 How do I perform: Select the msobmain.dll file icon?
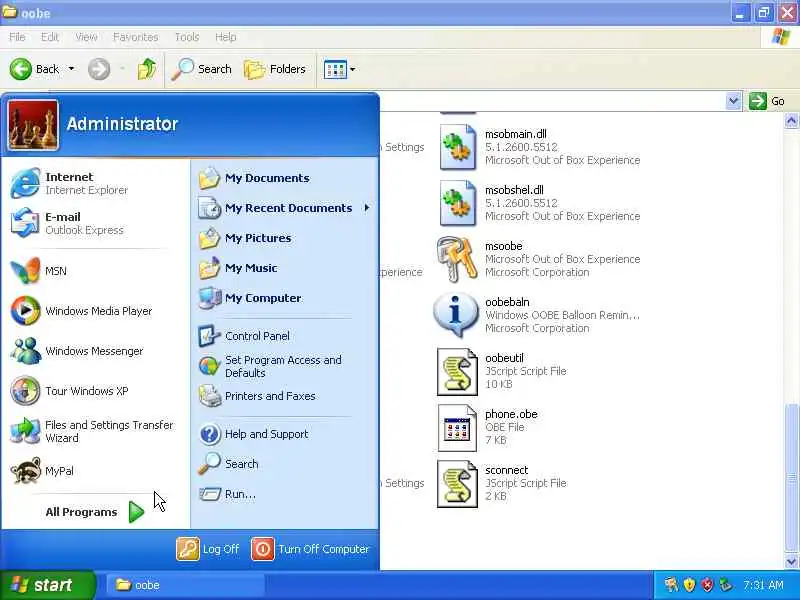(457, 147)
